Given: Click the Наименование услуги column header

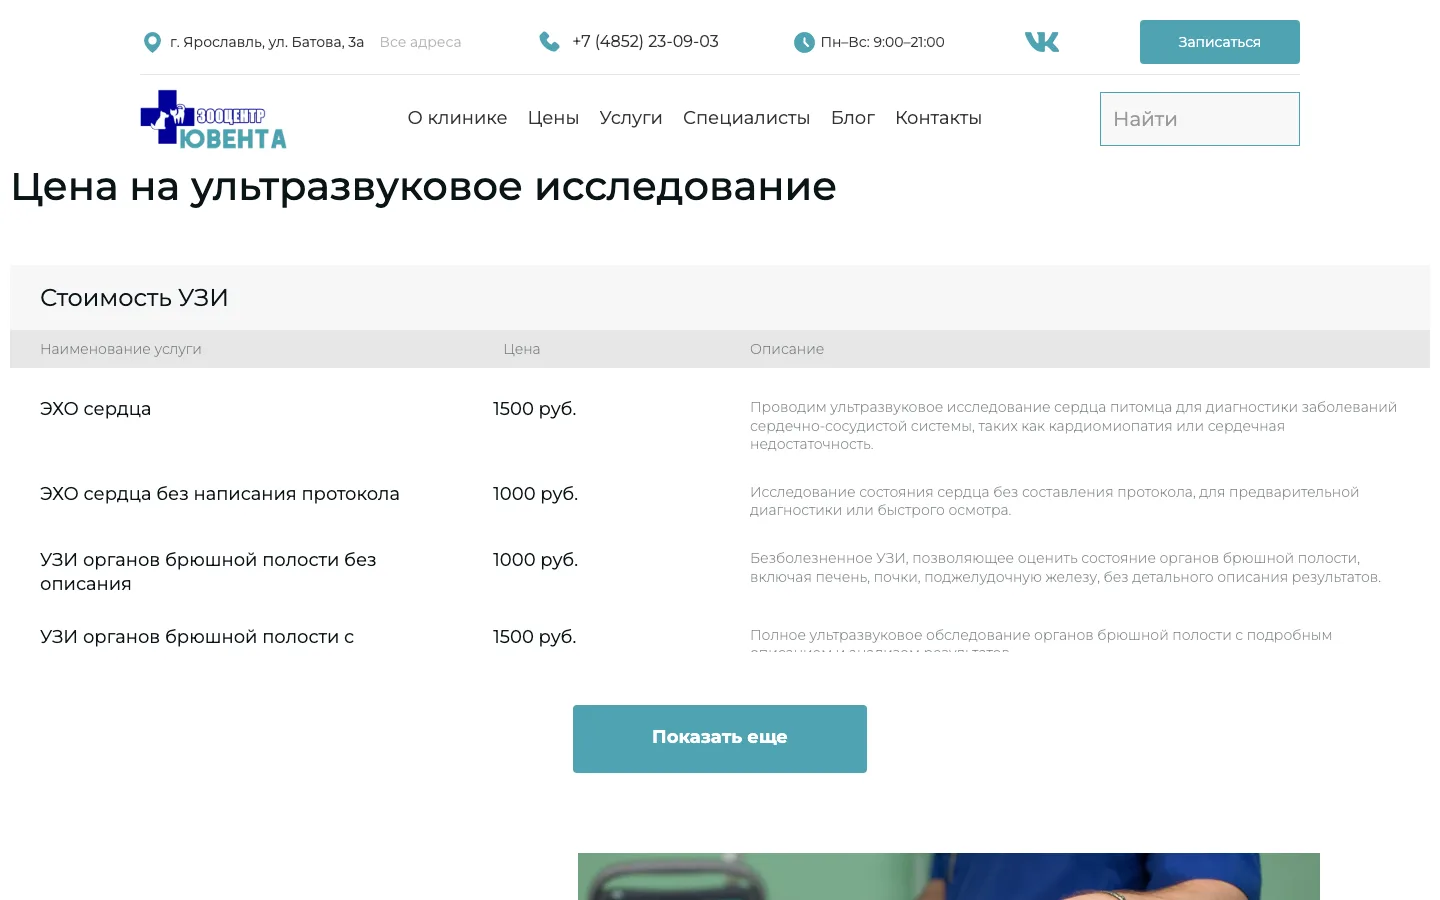Looking at the screenshot, I should [x=121, y=349].
